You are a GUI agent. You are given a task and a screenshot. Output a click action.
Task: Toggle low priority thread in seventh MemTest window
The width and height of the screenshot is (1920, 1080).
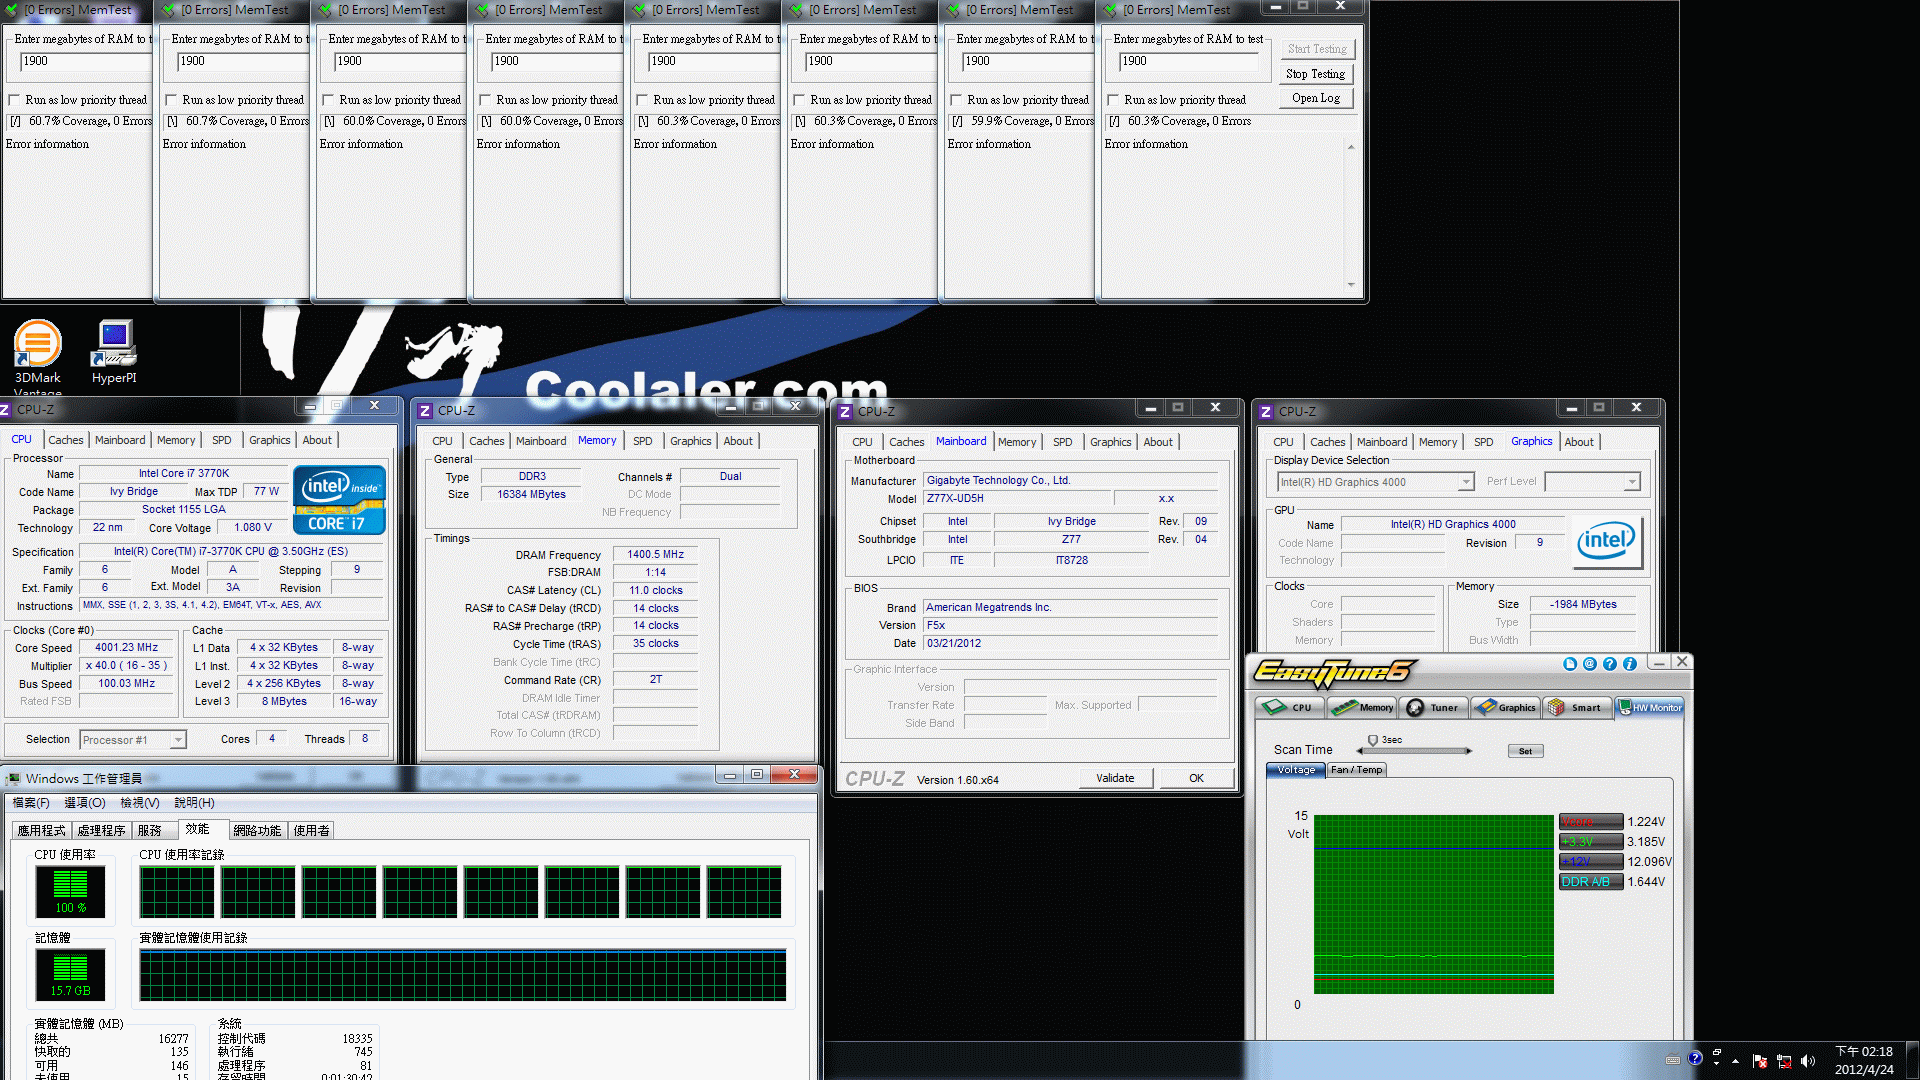click(x=956, y=100)
